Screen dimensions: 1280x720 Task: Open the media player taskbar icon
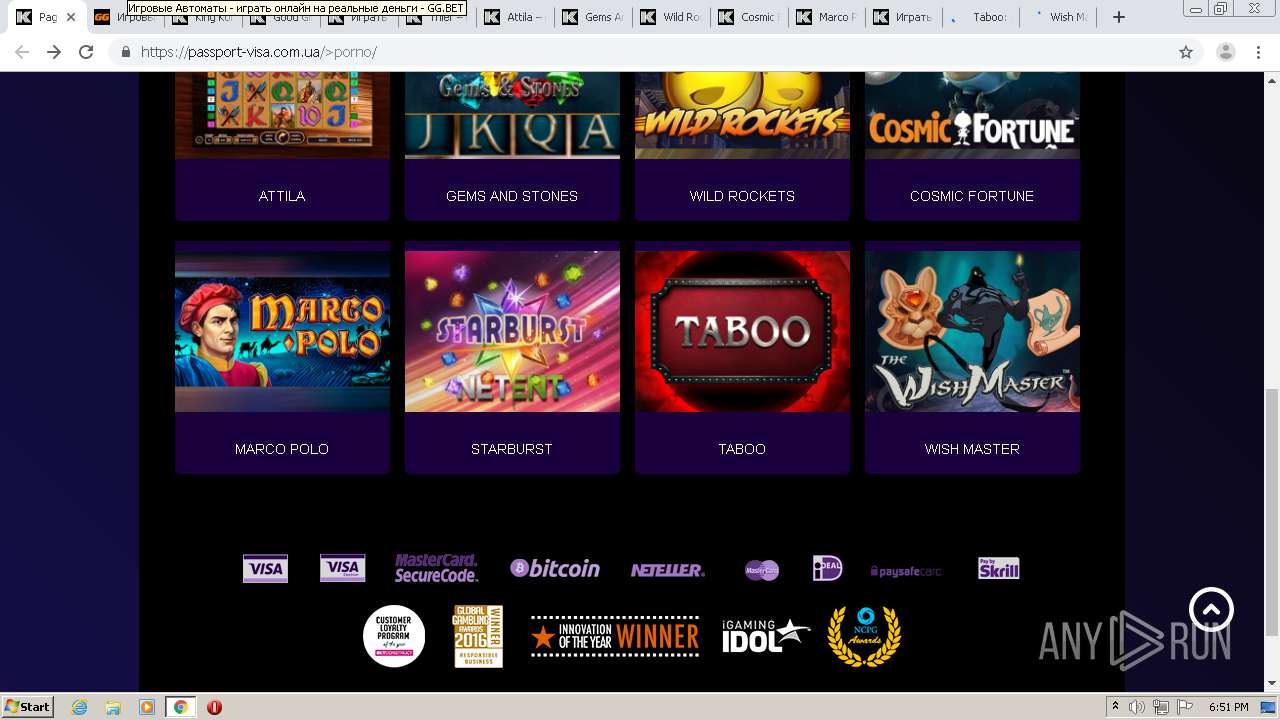147,707
